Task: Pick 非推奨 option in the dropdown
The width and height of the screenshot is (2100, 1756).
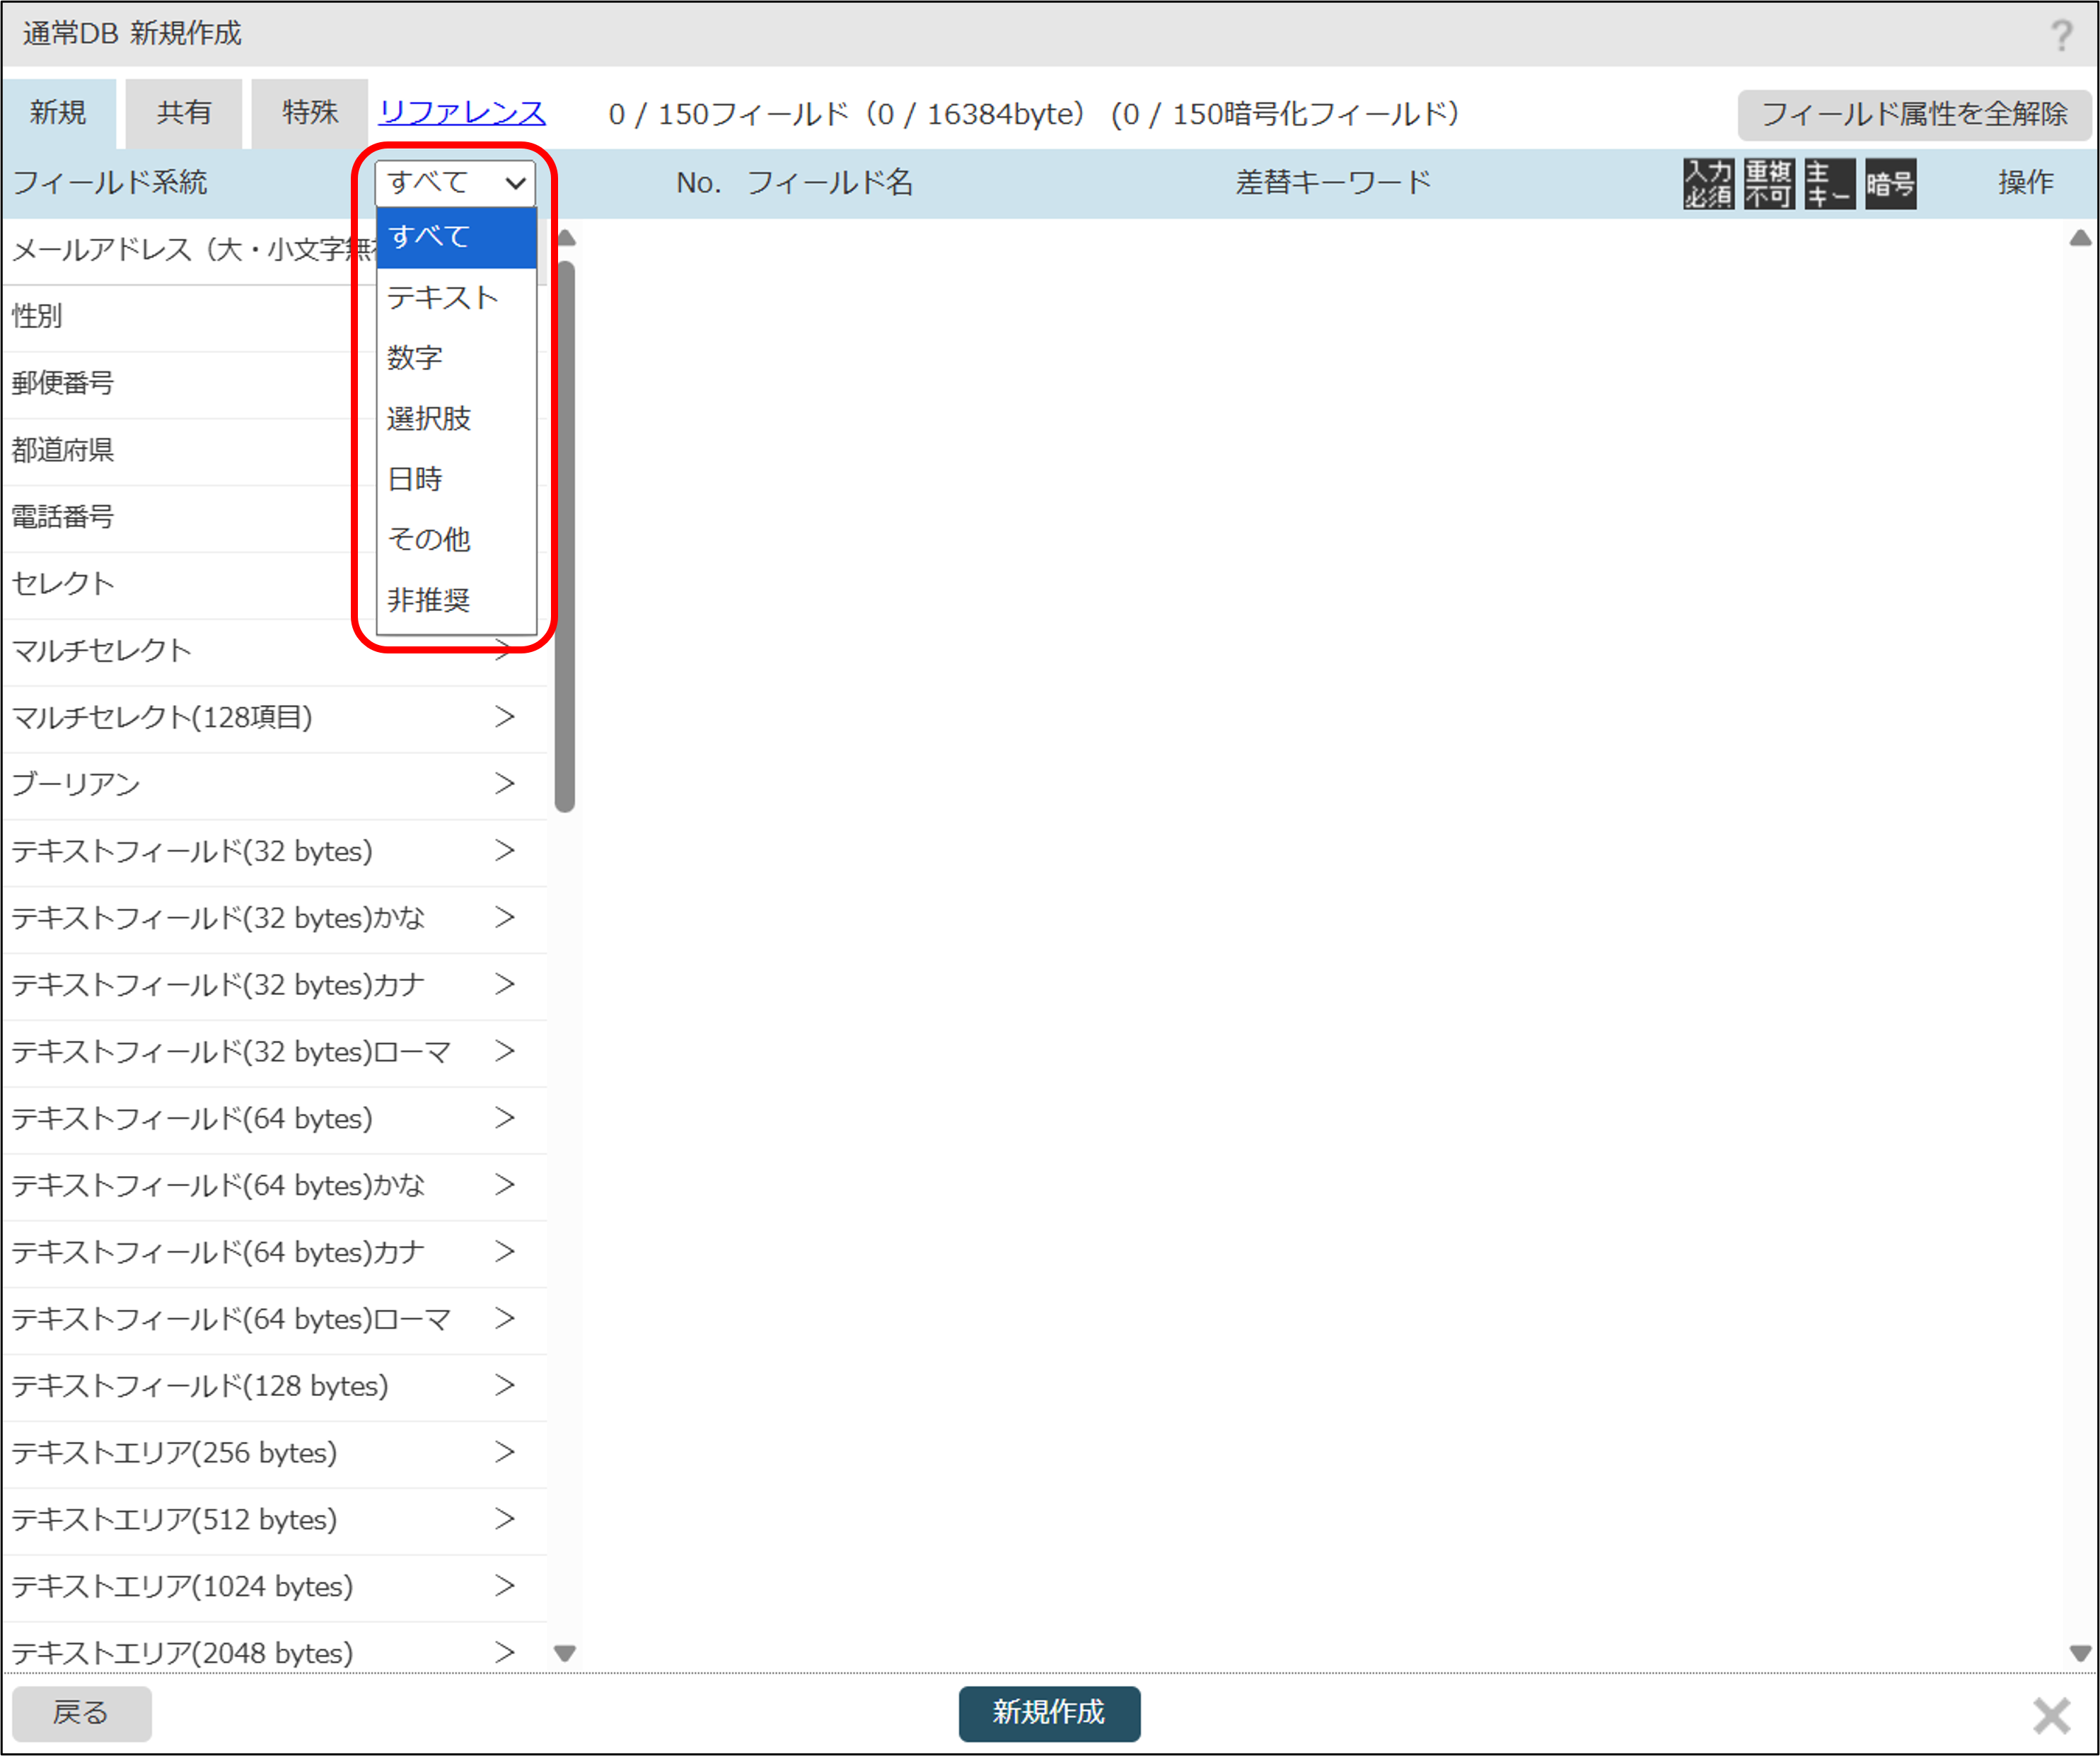Action: [430, 600]
